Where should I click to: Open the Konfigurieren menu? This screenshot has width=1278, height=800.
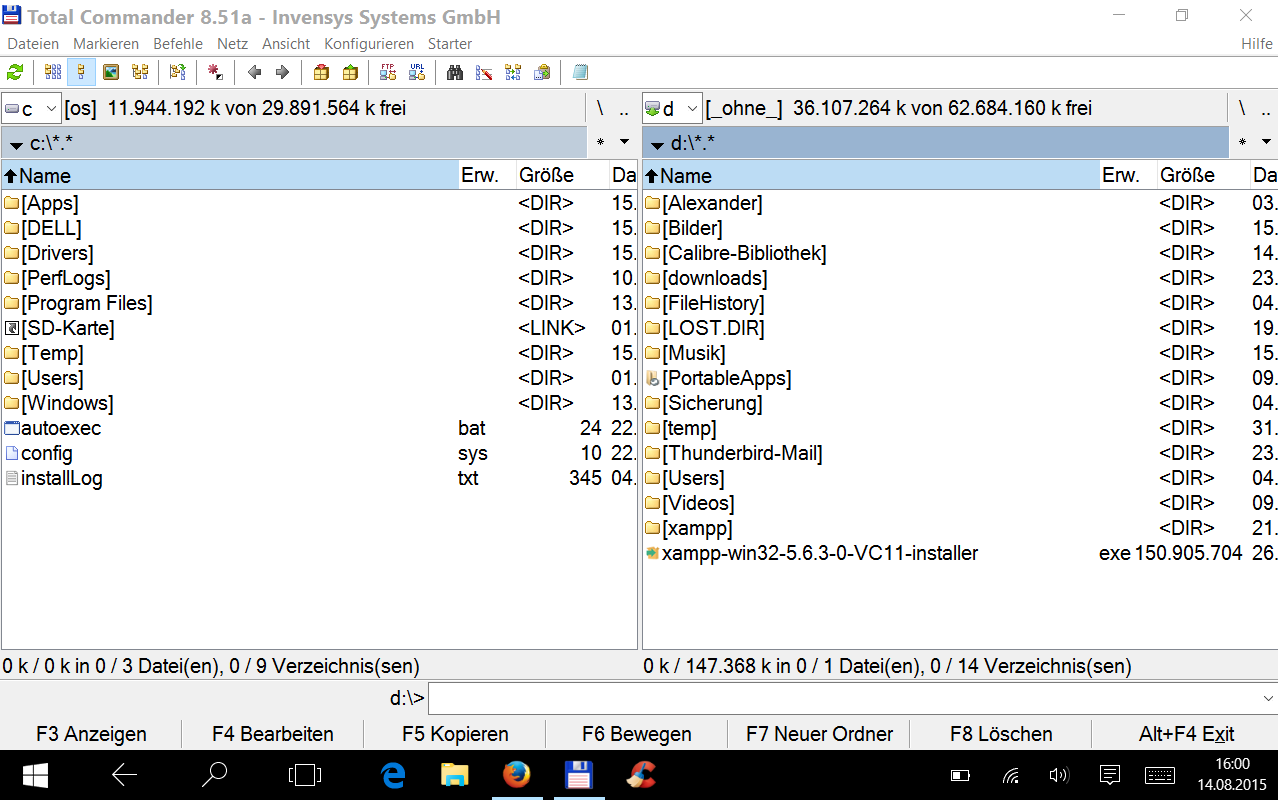click(369, 44)
